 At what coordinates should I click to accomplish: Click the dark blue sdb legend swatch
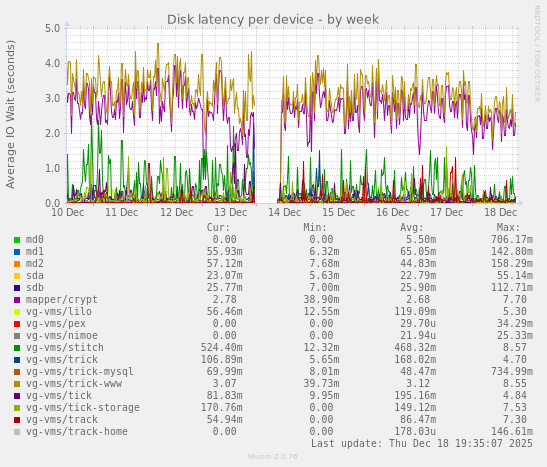17,288
